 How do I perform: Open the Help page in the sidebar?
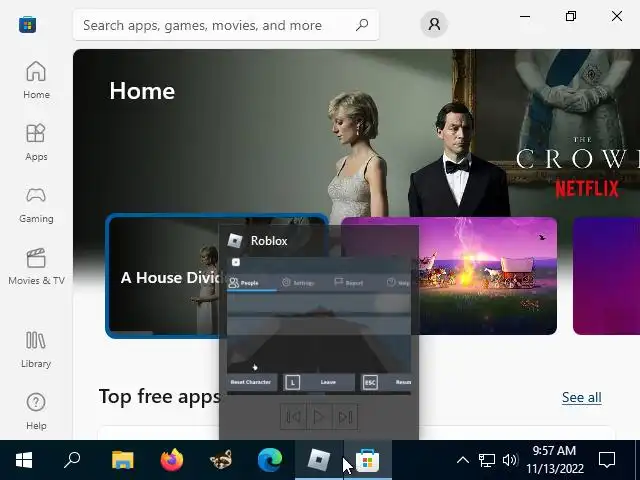pyautogui.click(x=36, y=411)
